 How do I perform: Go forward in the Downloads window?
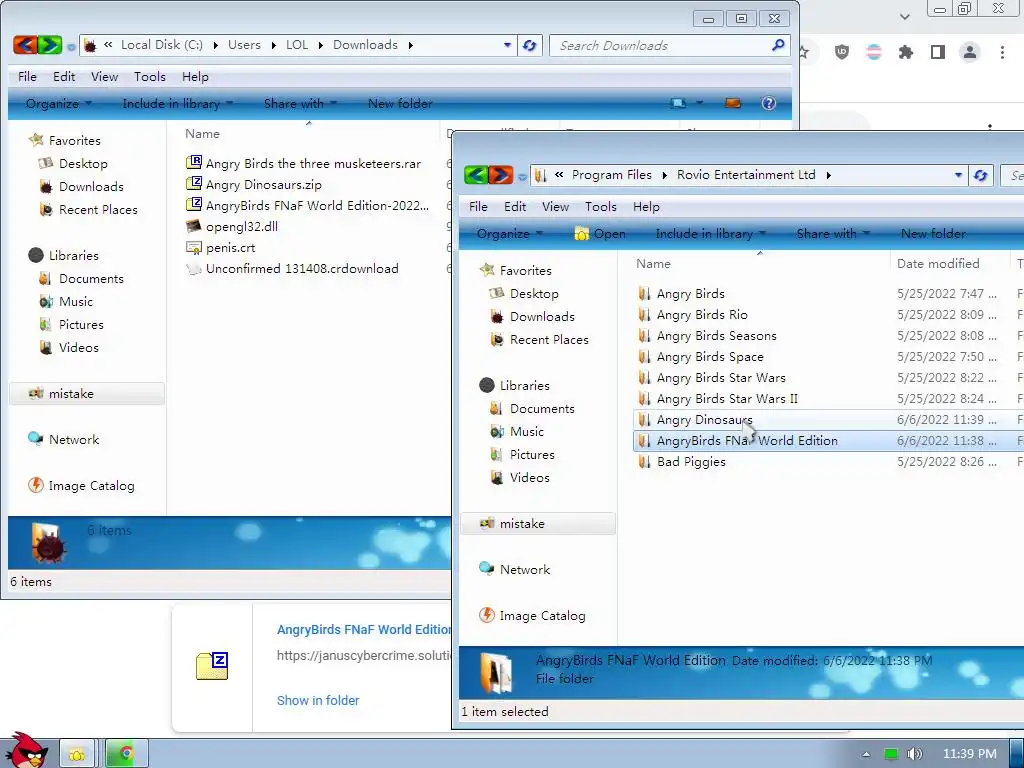[x=50, y=44]
